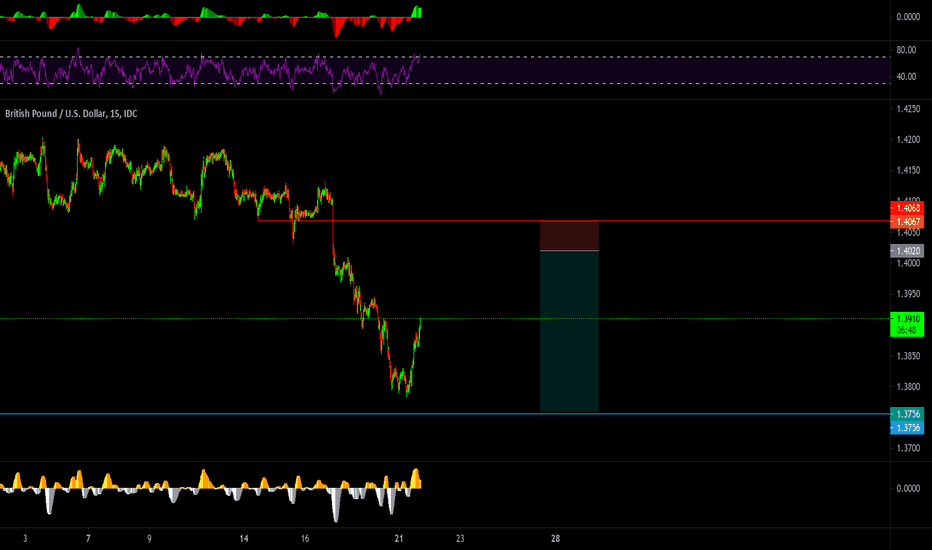Select the red stop-loss zone of the short position
Screen dimensions: 932x550
569,236
